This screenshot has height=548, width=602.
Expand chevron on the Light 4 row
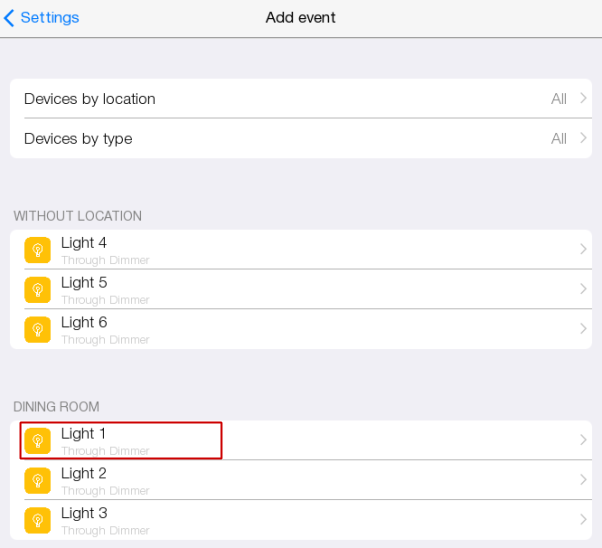pos(583,250)
